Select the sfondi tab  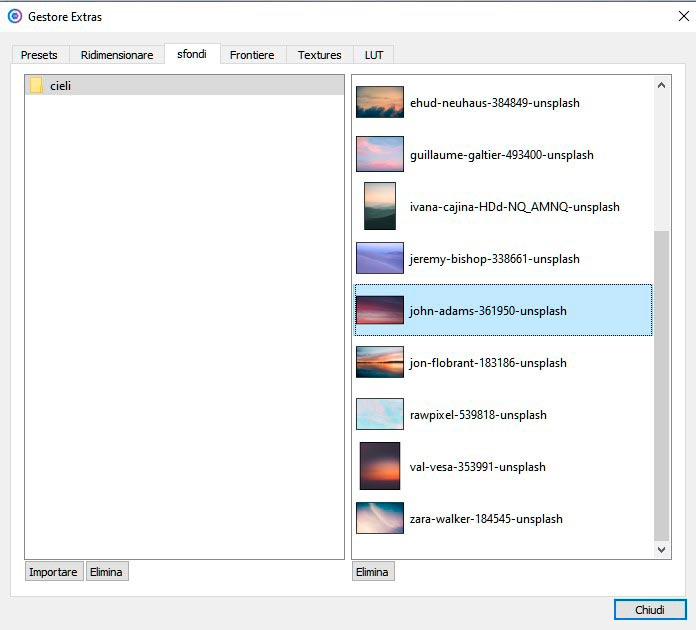click(x=192, y=54)
